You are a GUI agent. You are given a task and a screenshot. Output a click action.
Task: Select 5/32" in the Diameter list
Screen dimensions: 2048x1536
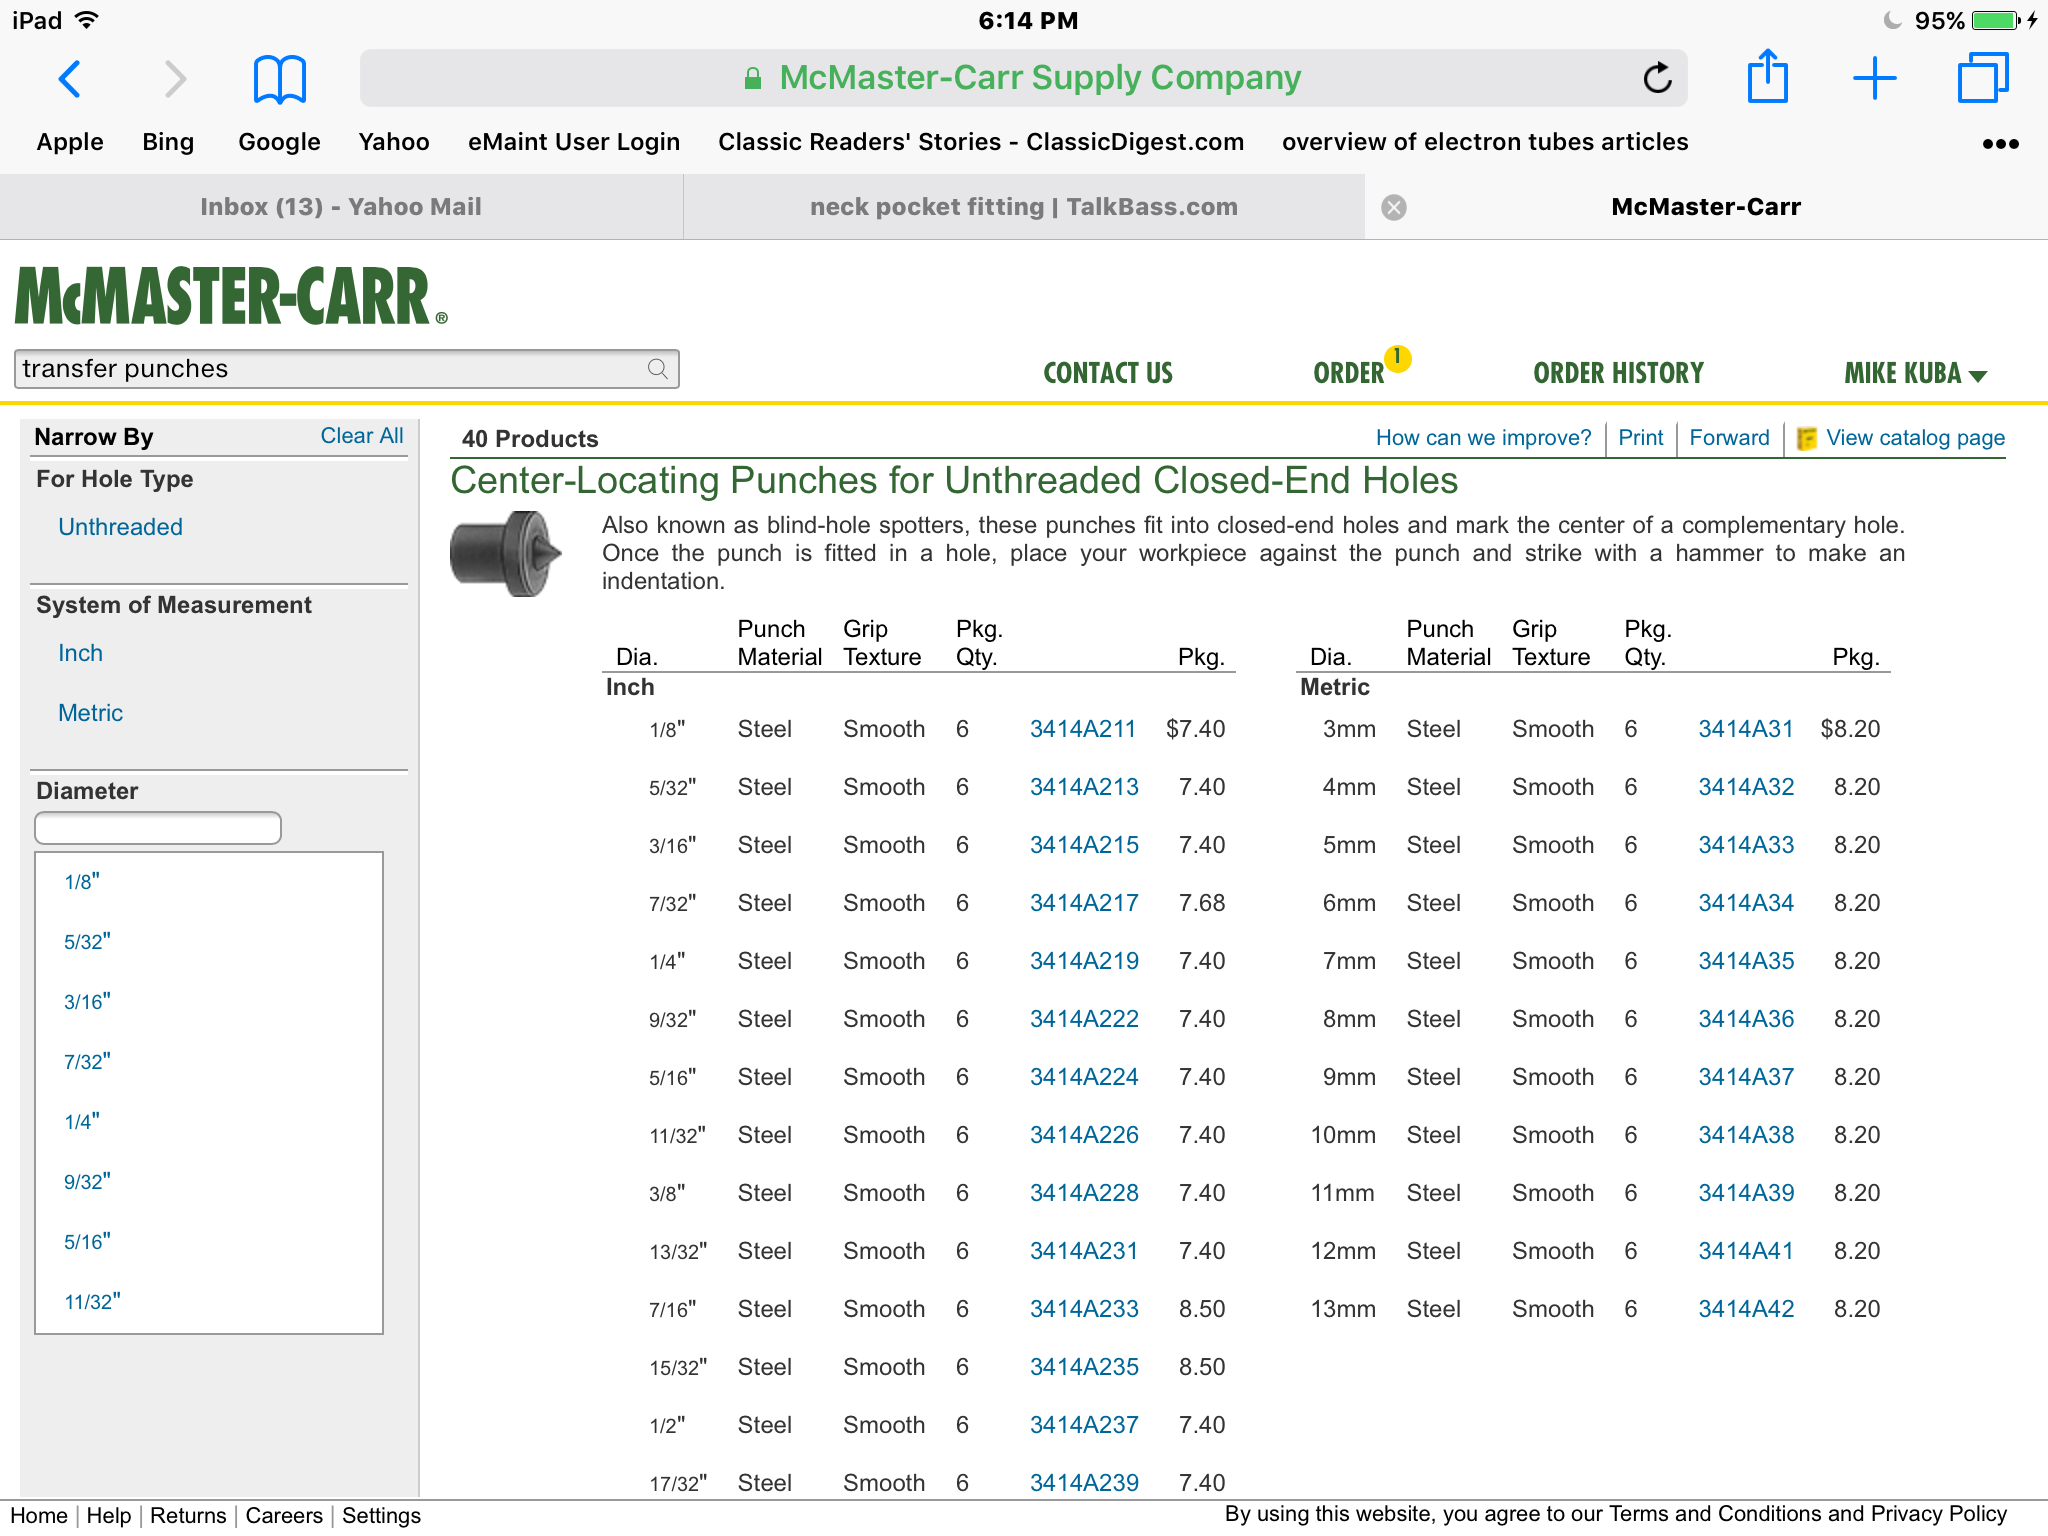87,942
